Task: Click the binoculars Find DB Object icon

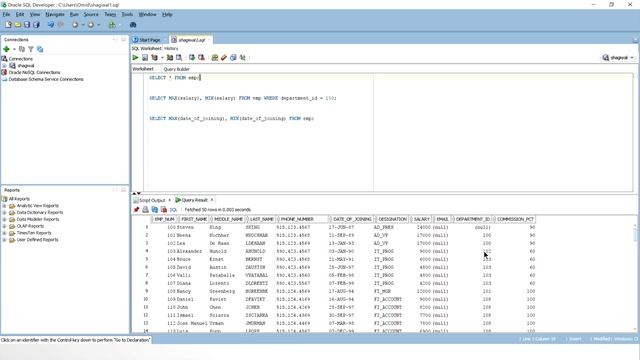Action: click(x=133, y=25)
